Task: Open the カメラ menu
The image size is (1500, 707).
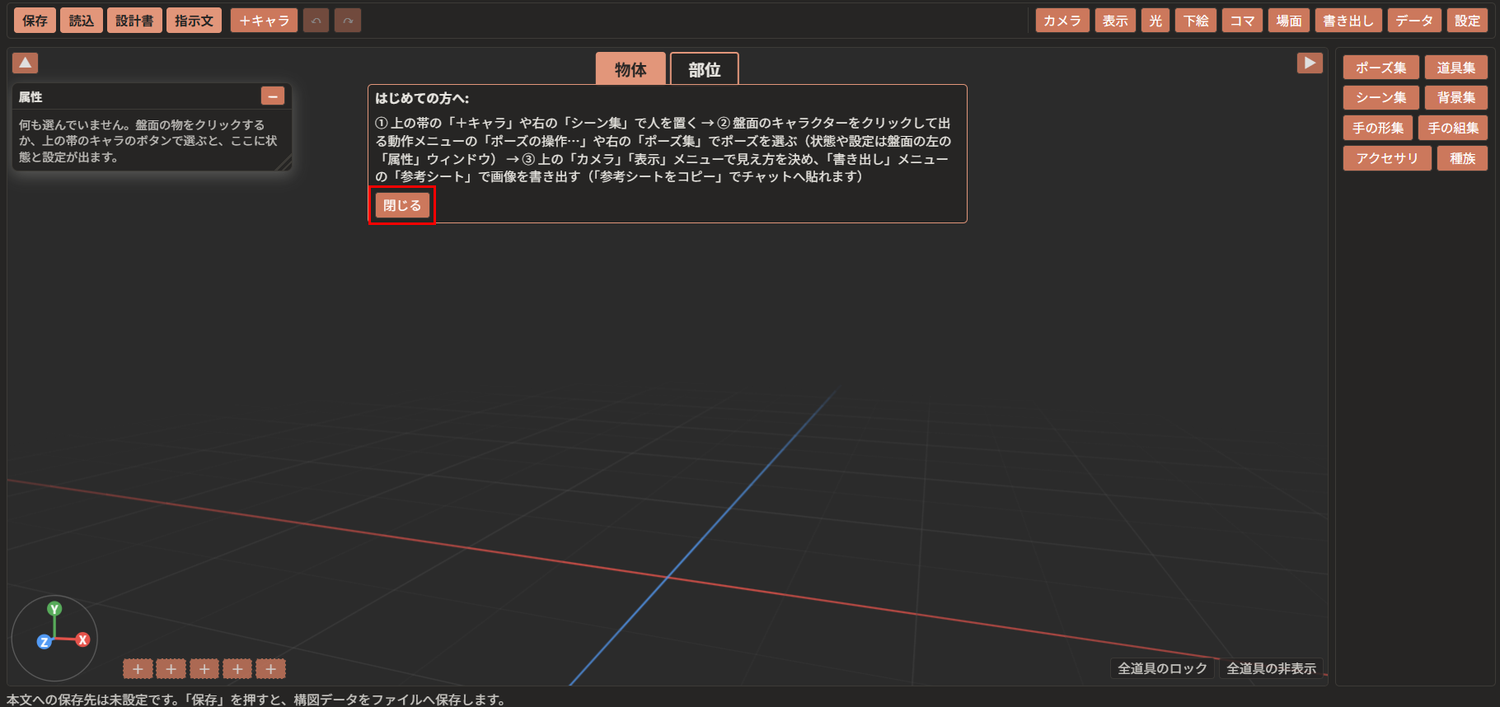Action: [x=1063, y=20]
